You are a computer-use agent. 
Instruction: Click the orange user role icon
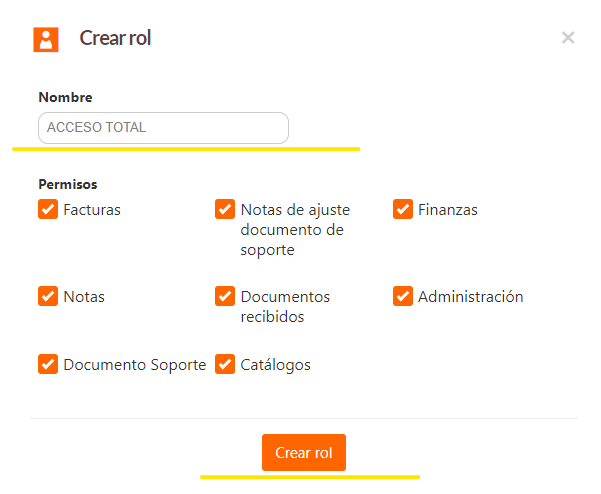46,39
